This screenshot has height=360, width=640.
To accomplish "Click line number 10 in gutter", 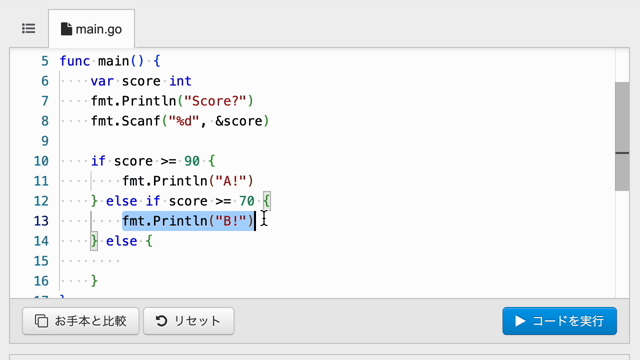I will pyautogui.click(x=41, y=161).
